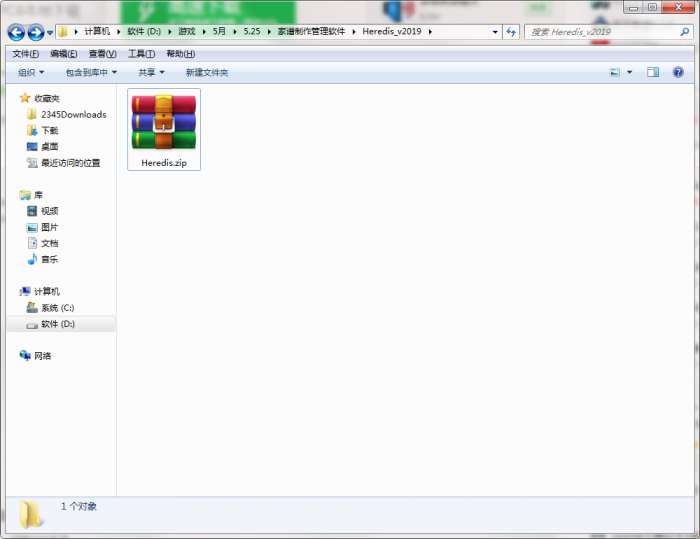Expand arrow after Heredis_v2019 in breadcrumb
The image size is (700, 539).
click(x=430, y=32)
